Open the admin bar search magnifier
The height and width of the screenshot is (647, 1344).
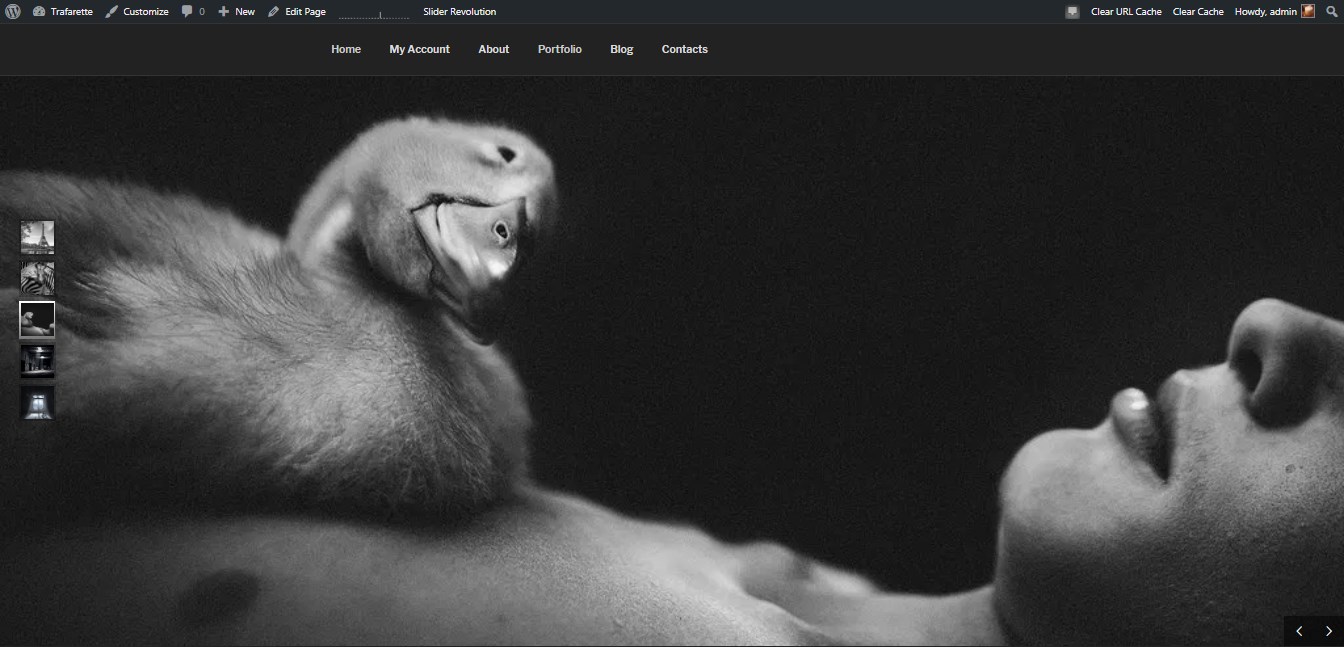coord(1331,12)
